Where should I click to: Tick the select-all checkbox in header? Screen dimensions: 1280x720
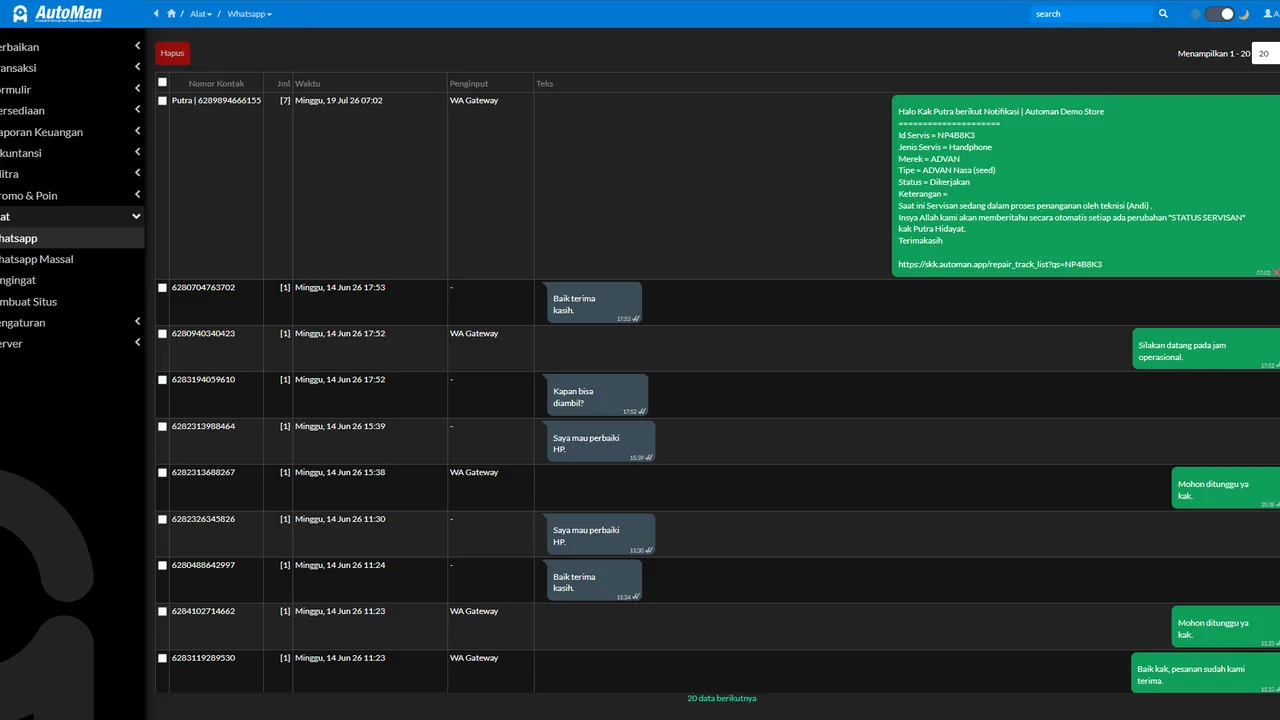pos(163,83)
